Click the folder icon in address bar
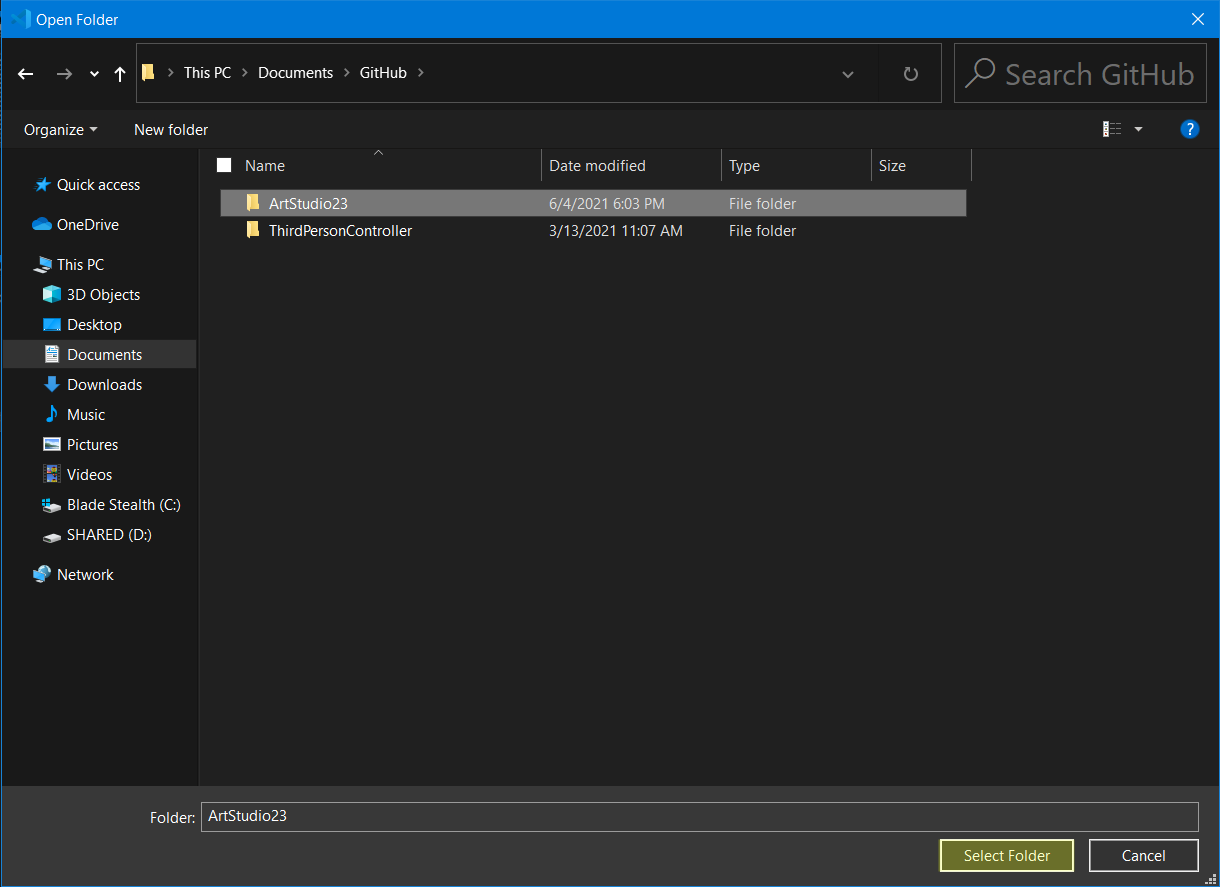The width and height of the screenshot is (1220, 887). (x=149, y=72)
